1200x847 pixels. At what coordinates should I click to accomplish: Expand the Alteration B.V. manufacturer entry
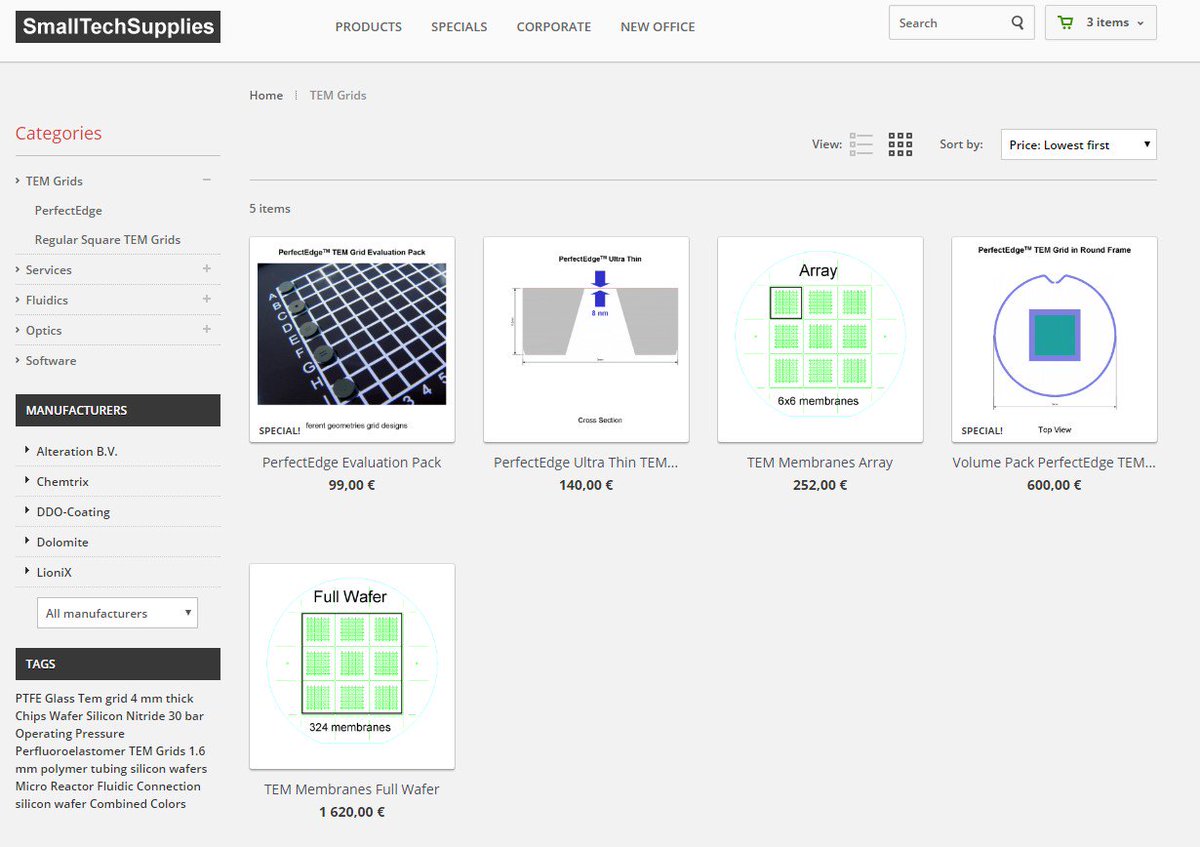[x=26, y=451]
